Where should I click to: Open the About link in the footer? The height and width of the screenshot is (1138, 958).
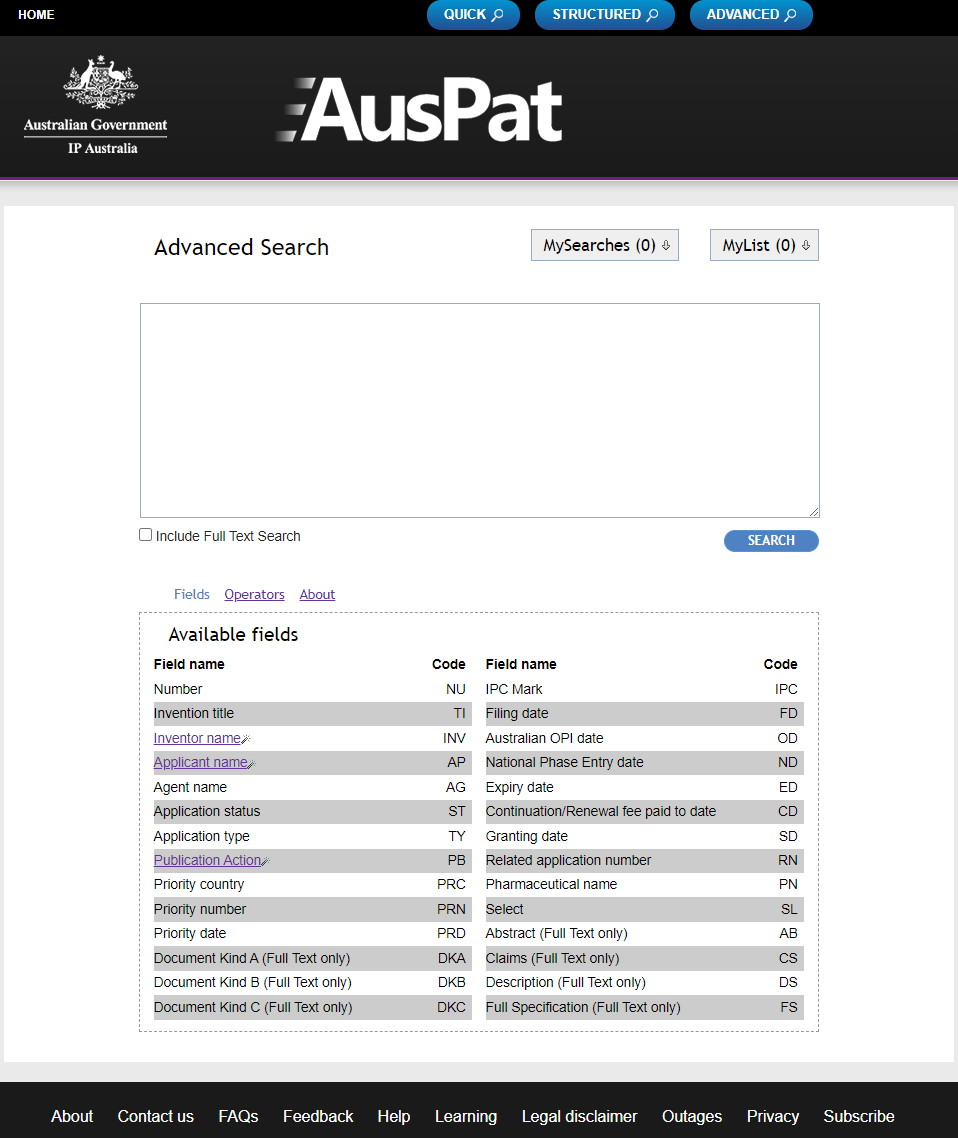tap(72, 1116)
